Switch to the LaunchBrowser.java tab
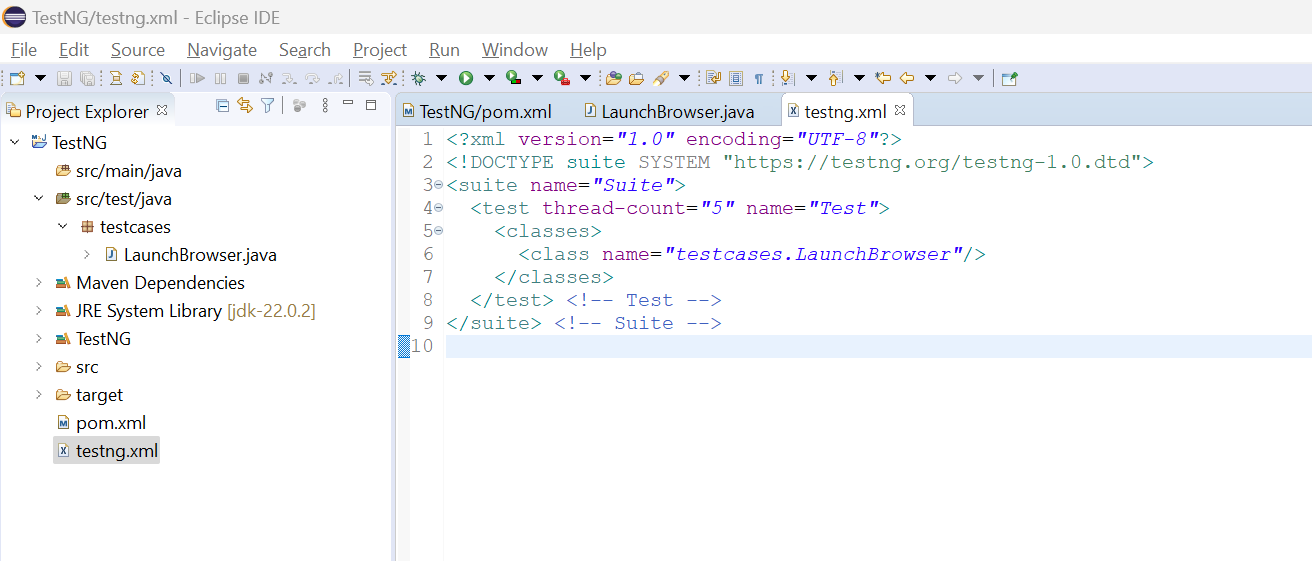This screenshot has height=561, width=1312. pos(669,111)
